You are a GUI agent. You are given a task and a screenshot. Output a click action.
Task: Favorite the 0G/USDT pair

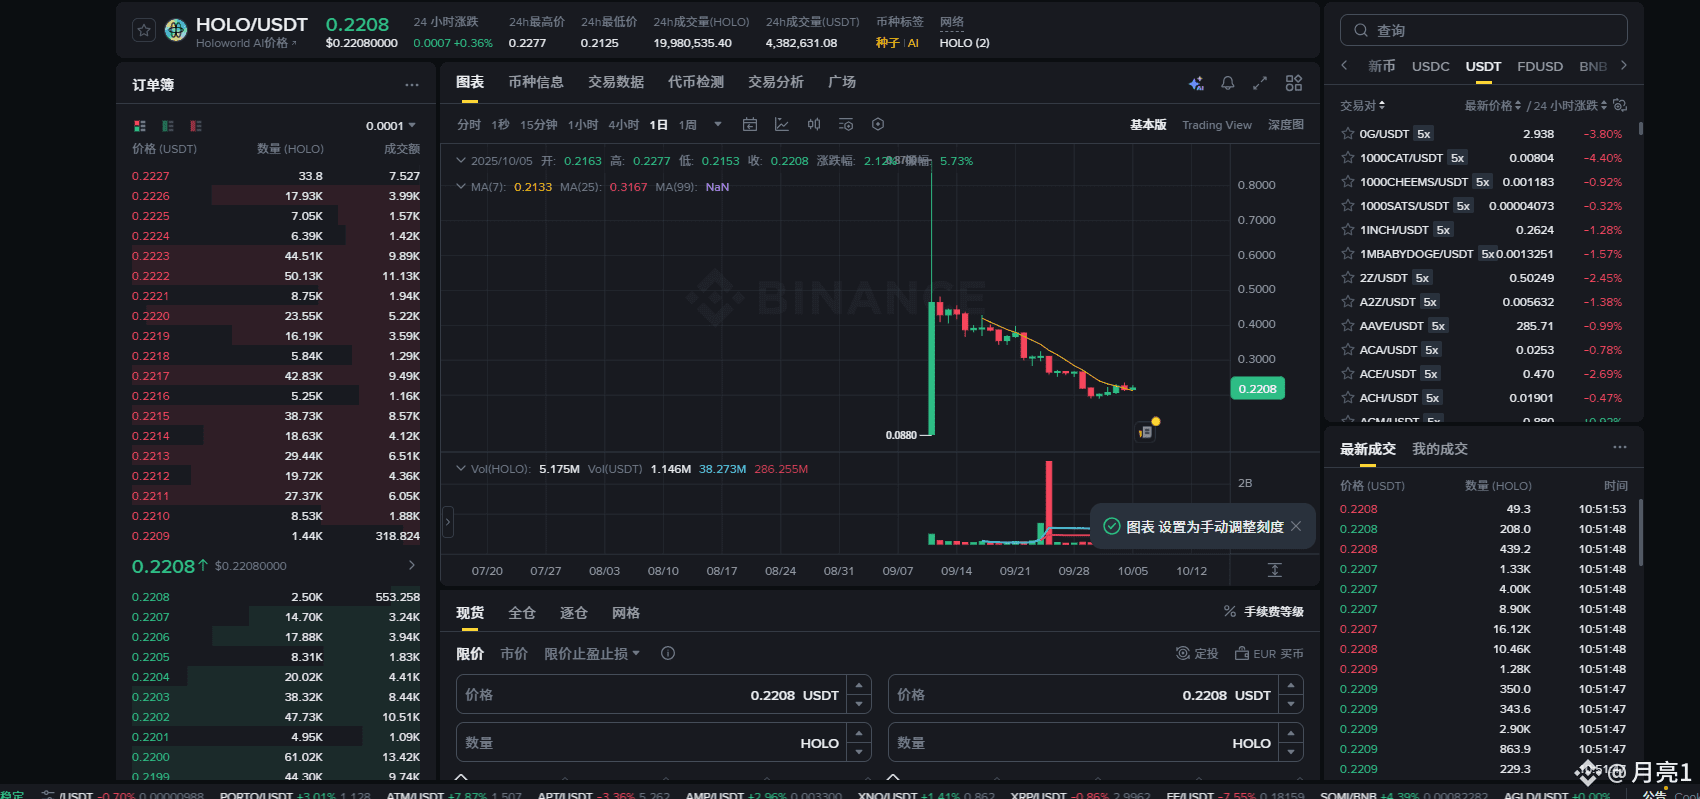[x=1348, y=134]
